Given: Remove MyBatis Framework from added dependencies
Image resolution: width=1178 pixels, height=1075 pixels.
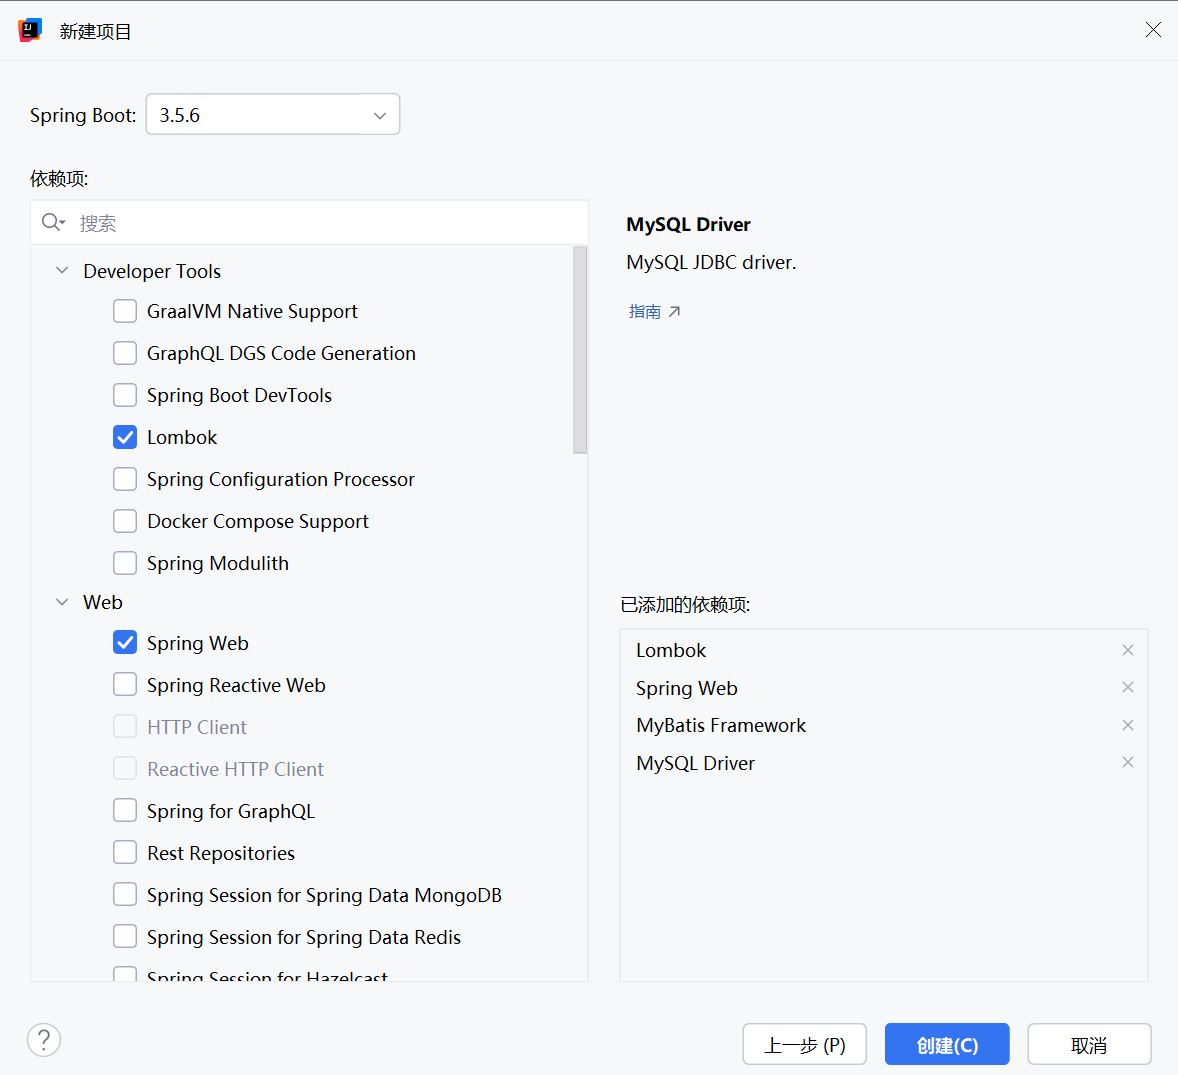Looking at the screenshot, I should (1128, 725).
